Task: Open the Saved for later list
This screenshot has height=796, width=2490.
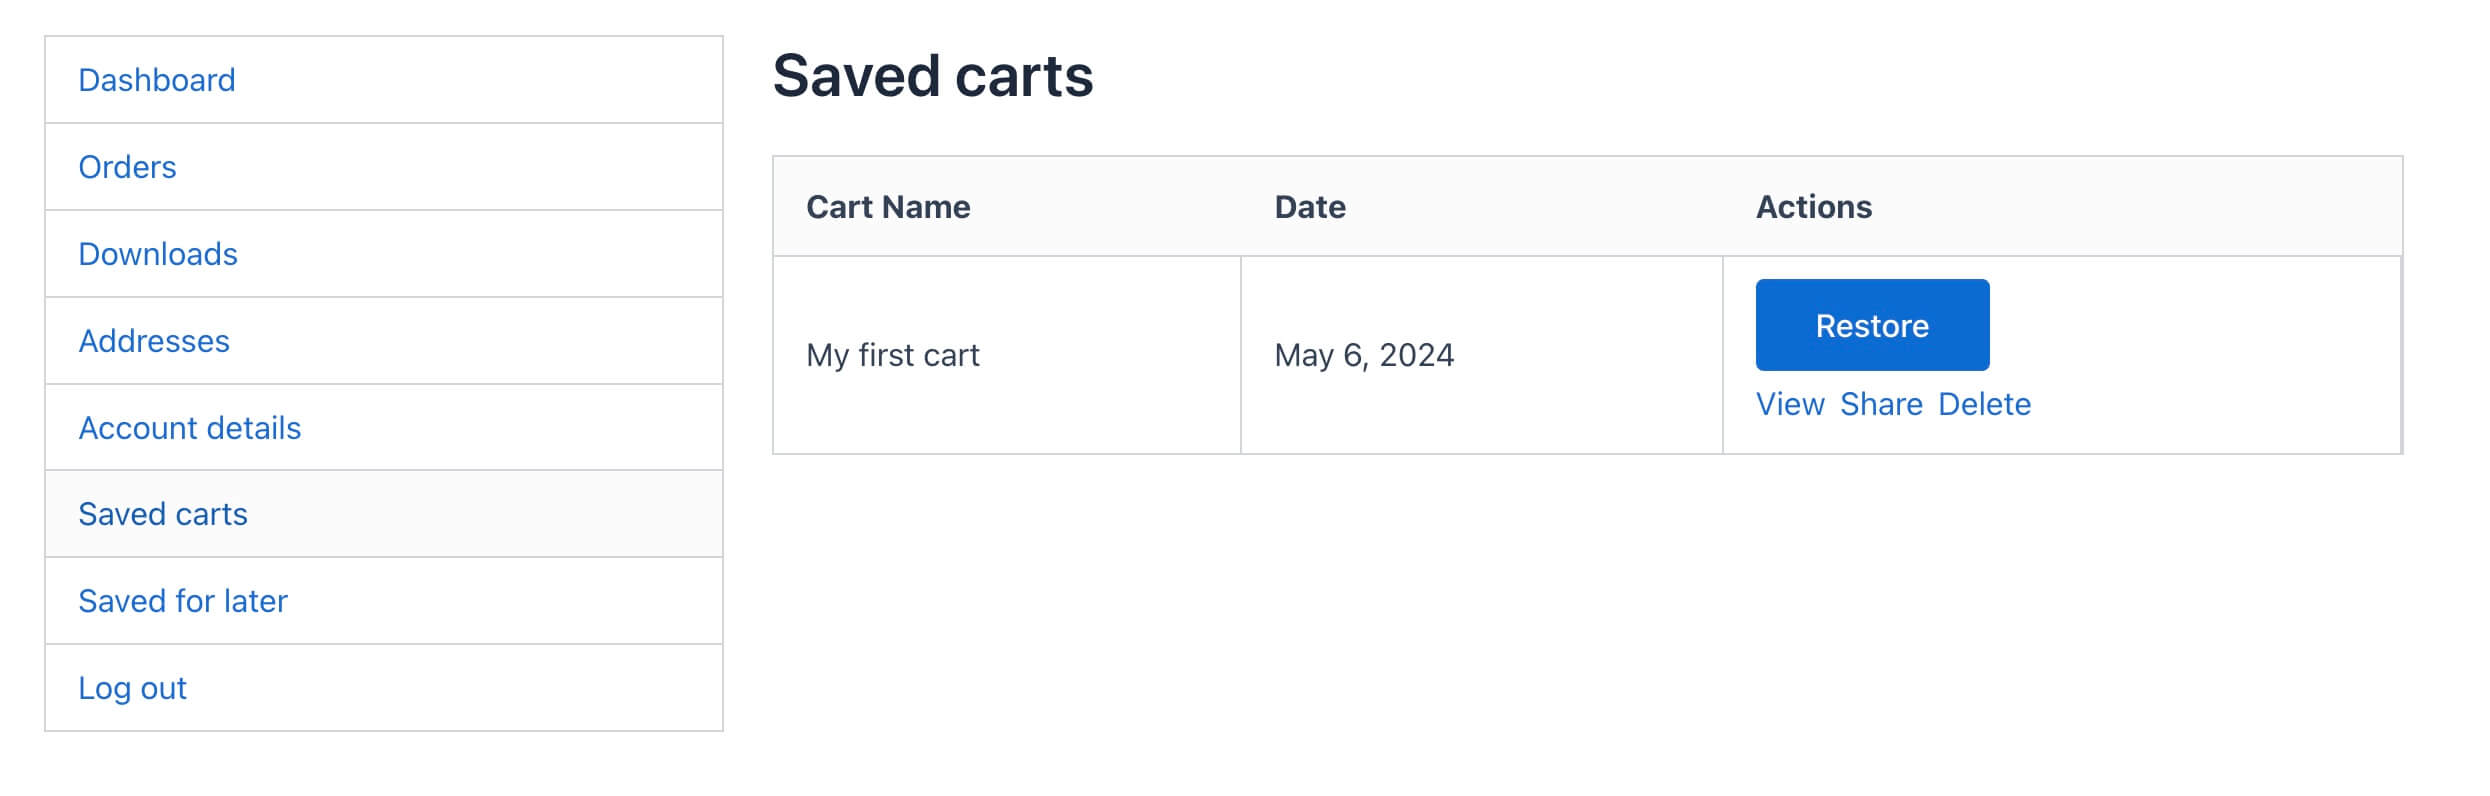Action: pyautogui.click(x=183, y=601)
